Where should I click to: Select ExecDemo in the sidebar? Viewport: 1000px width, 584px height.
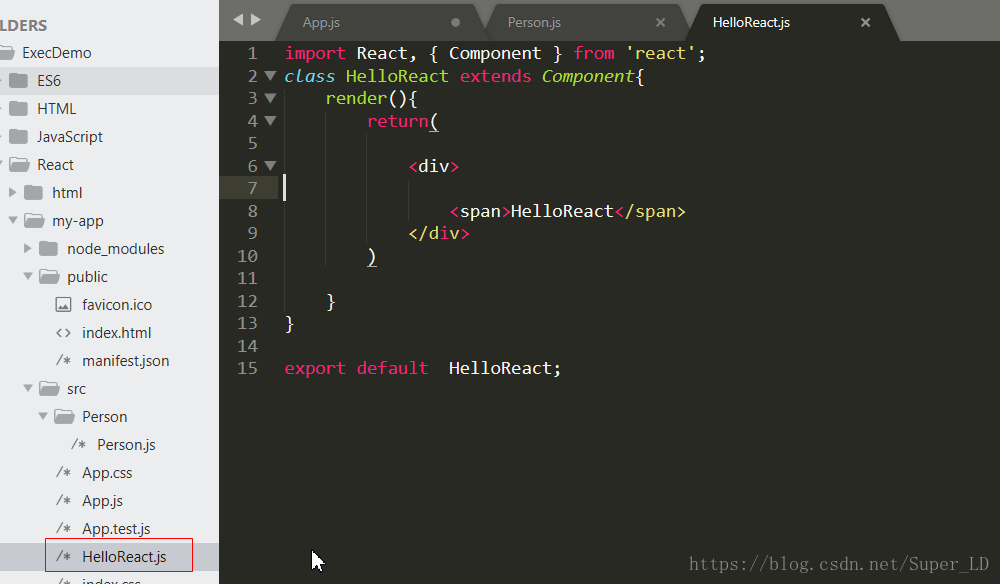click(x=57, y=53)
